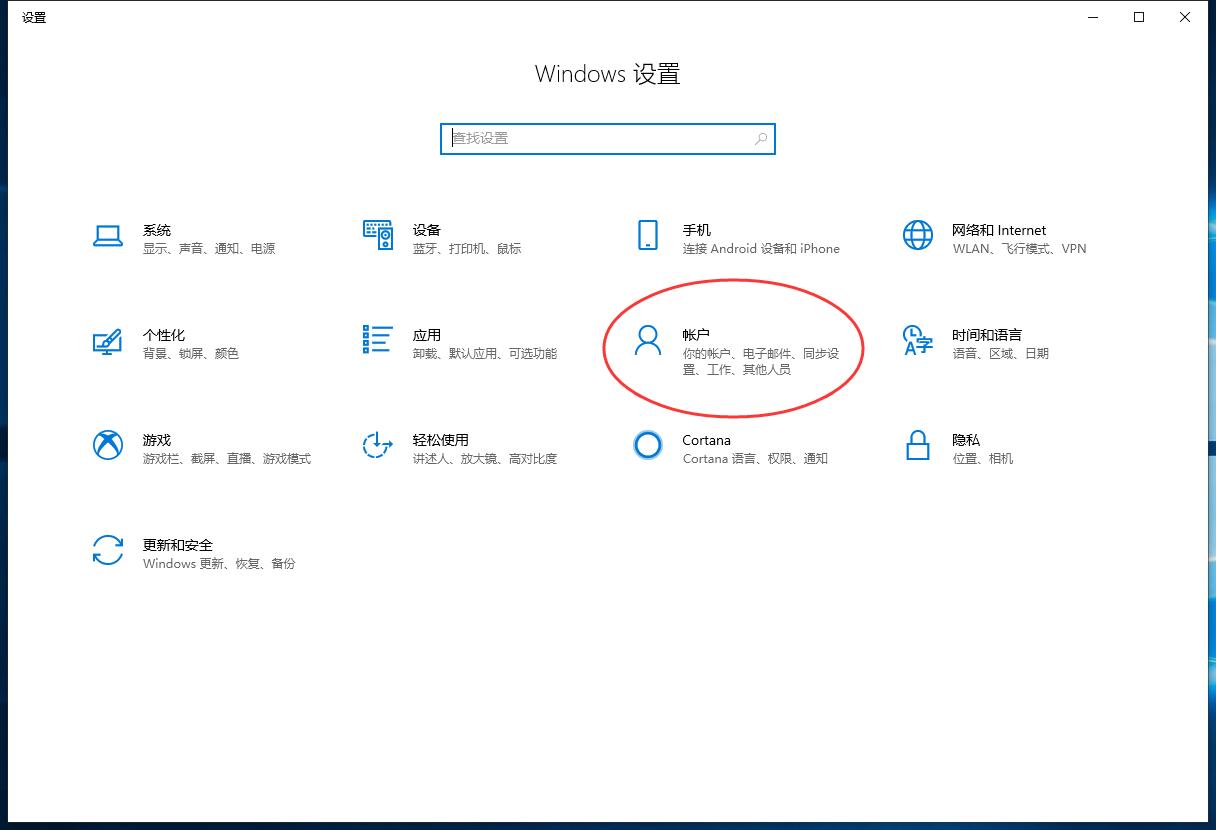Select the 游戏 category title
Image resolution: width=1216 pixels, height=830 pixels.
tap(157, 440)
